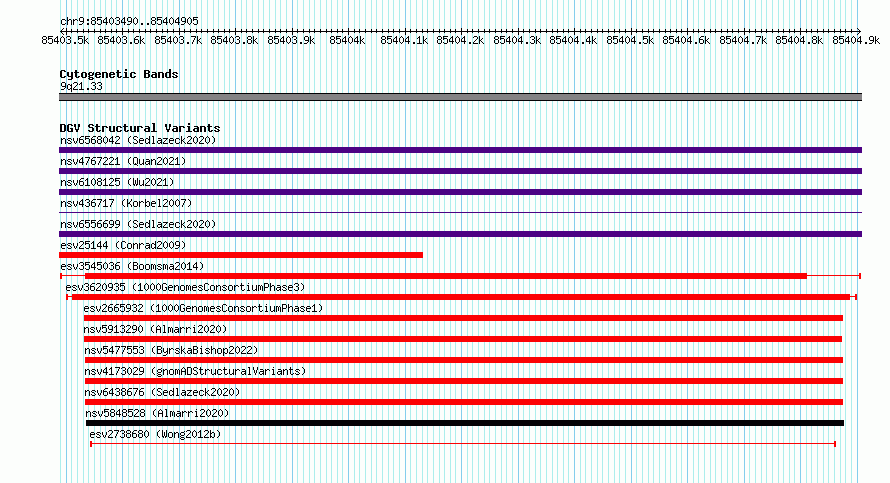
Task: Open nsv6556699 (Sedlazeck2020) variant label
Action: [x=138, y=224]
